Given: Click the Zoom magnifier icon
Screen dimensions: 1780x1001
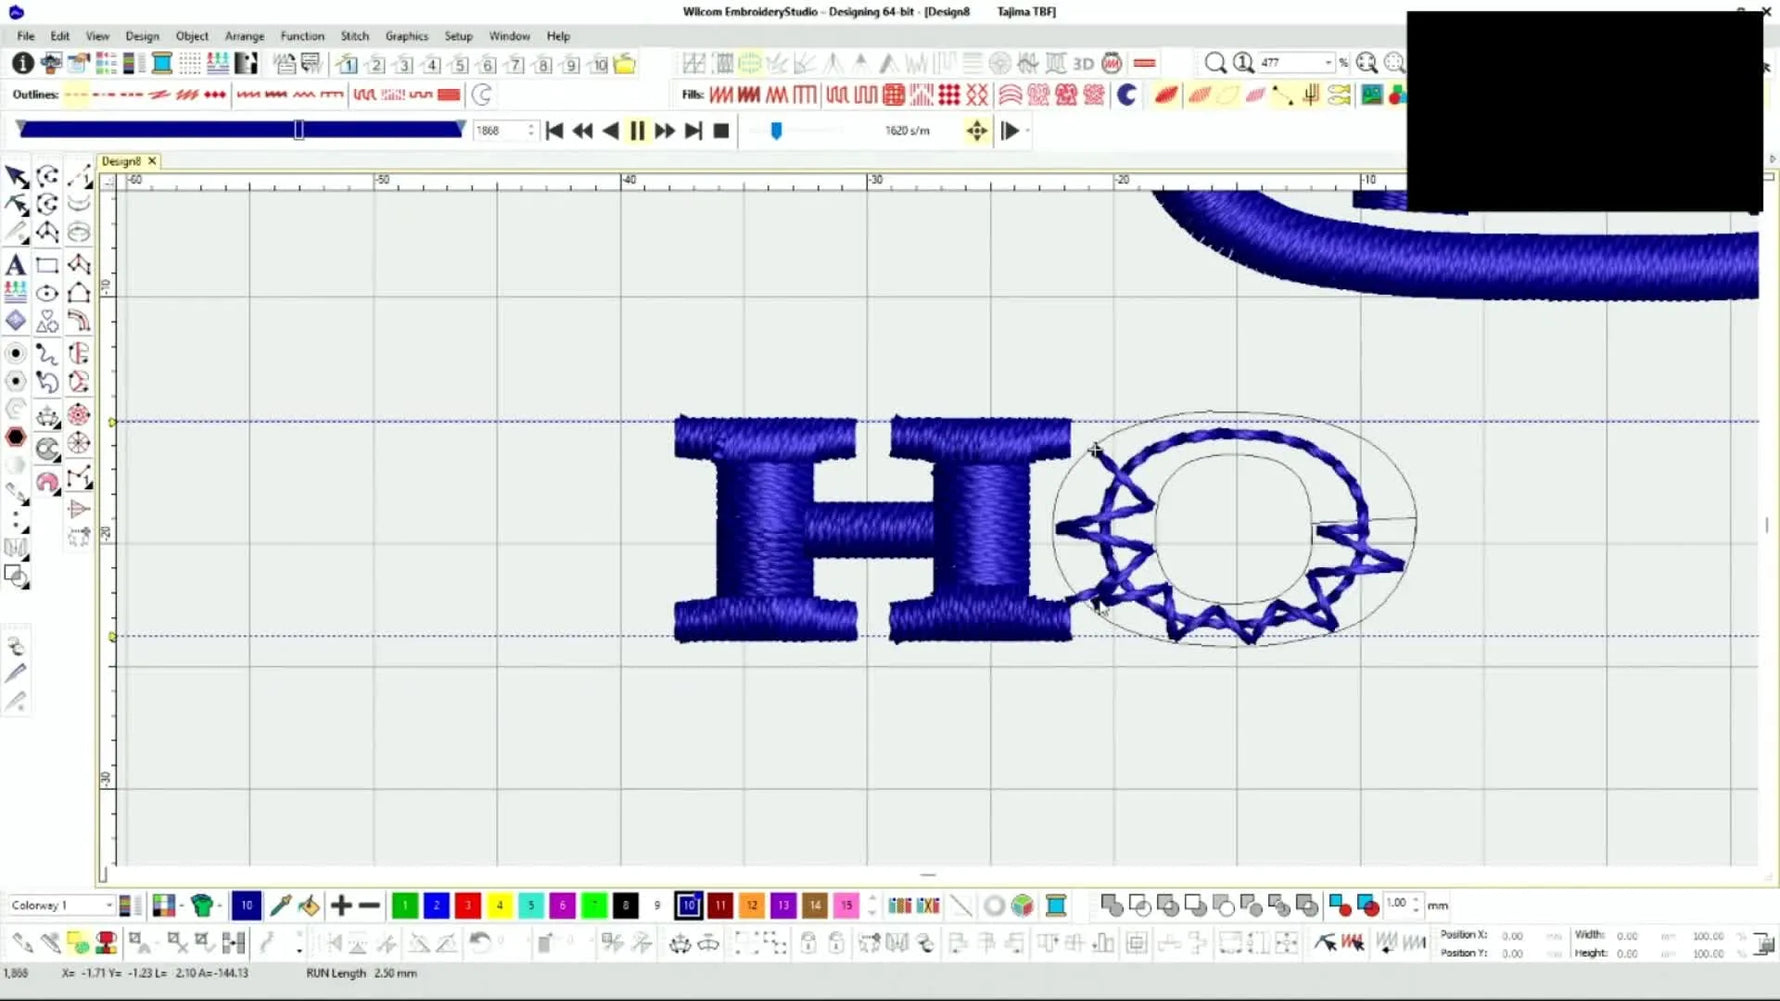Looking at the screenshot, I should [x=1215, y=63].
